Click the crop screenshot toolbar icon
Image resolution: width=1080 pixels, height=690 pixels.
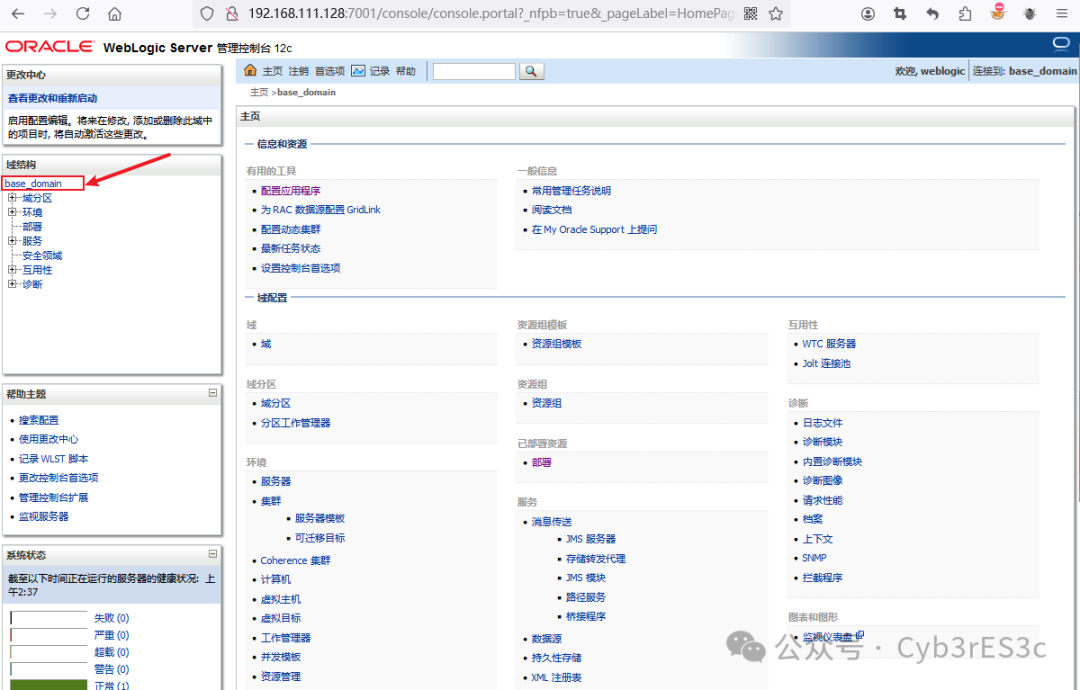900,14
